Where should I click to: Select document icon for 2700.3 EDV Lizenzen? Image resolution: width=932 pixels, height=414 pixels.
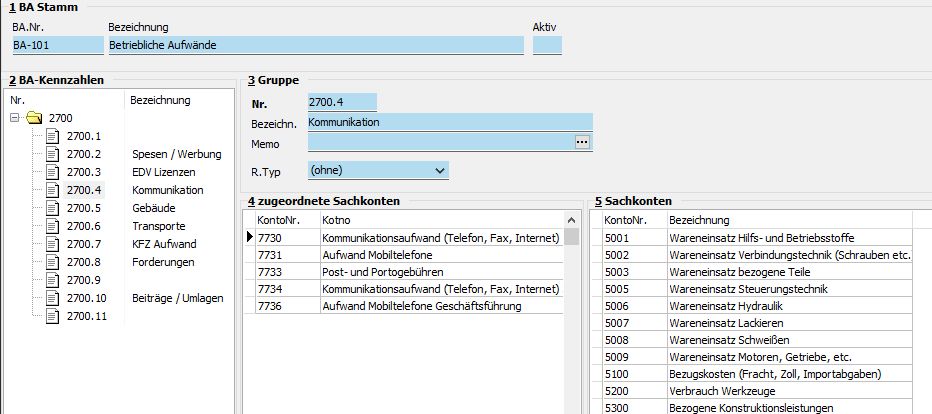coord(53,172)
